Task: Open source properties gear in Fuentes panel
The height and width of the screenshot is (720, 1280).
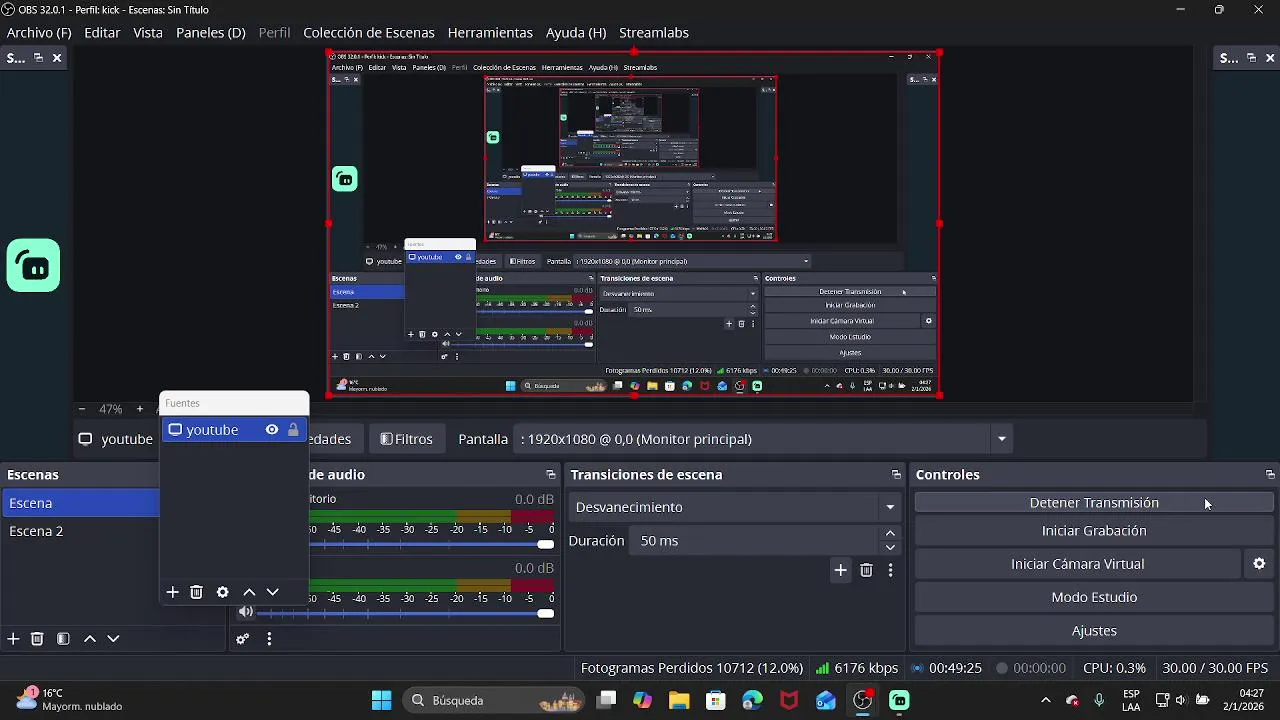Action: coord(222,592)
